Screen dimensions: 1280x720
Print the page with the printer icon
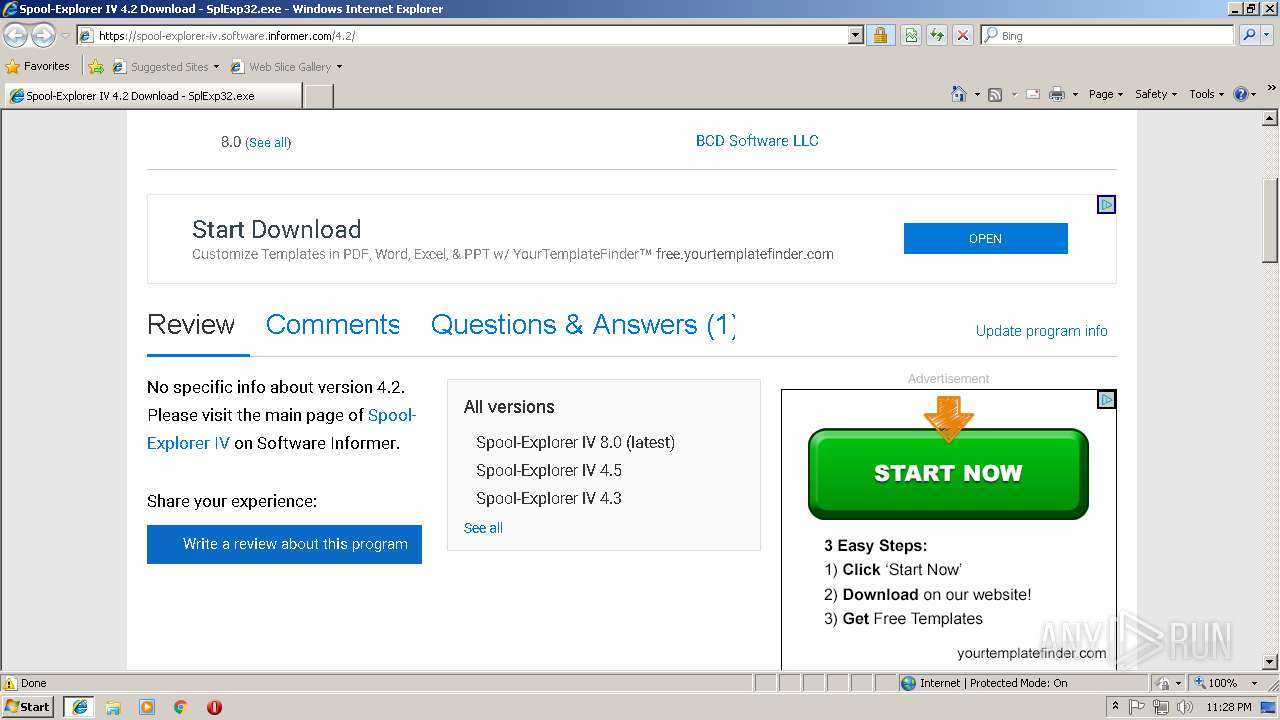coord(1056,94)
